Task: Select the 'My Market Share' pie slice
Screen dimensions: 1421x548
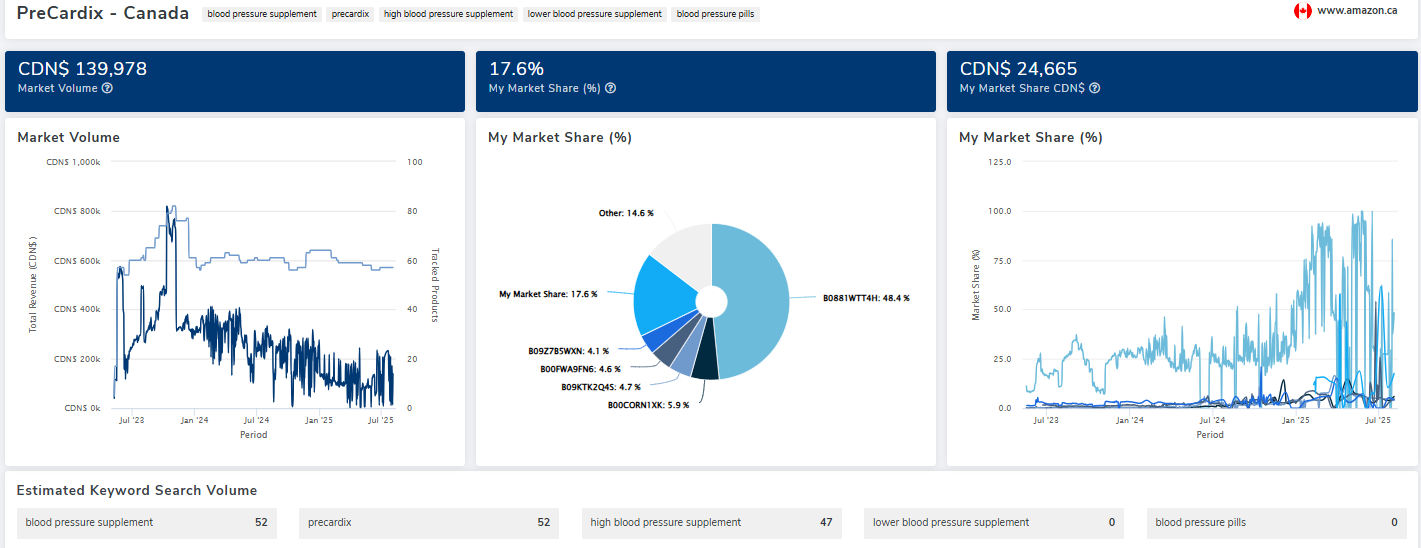Action: pos(663,295)
